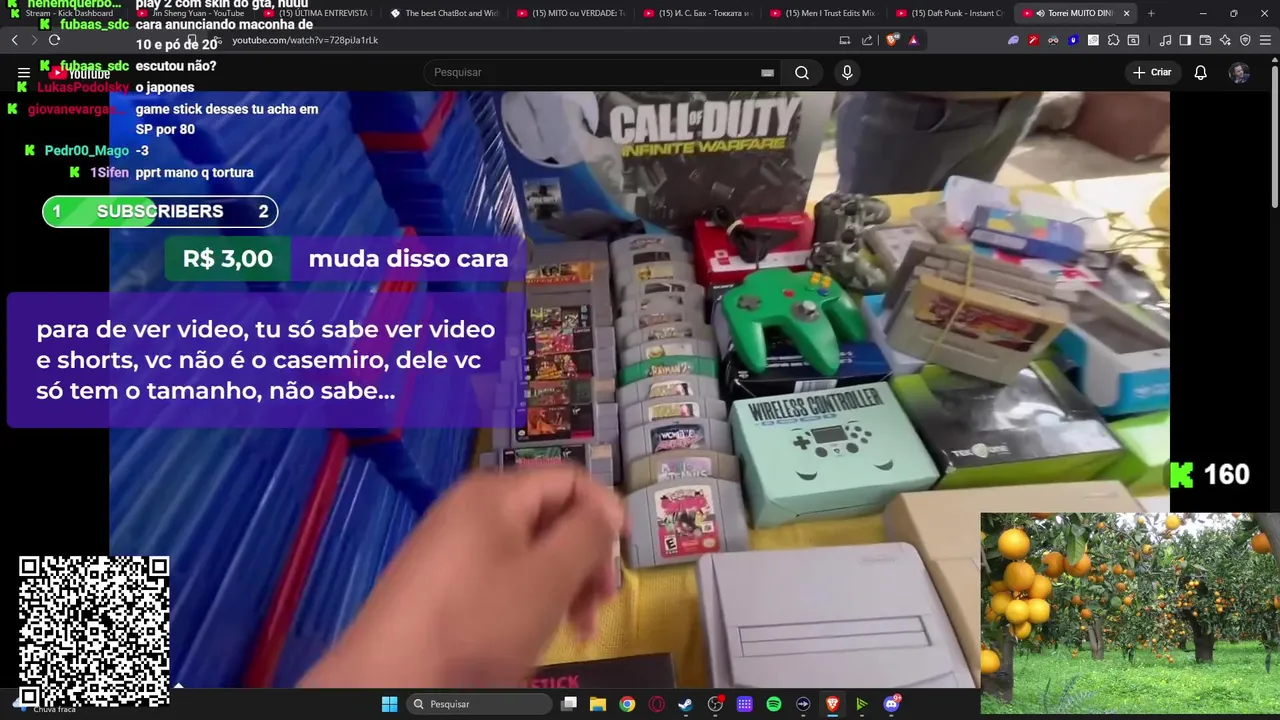Image resolution: width=1280 pixels, height=720 pixels.
Task: Open Google Chrome from the taskbar
Action: pyautogui.click(x=627, y=704)
